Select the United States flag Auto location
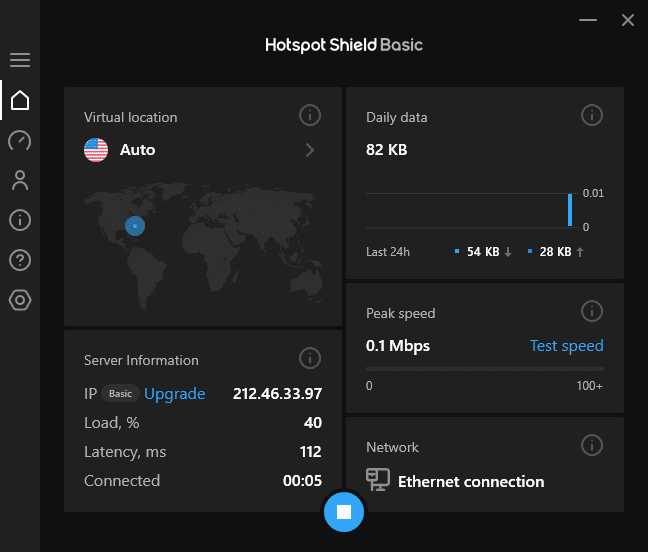Image resolution: width=648 pixels, height=552 pixels. pos(96,150)
